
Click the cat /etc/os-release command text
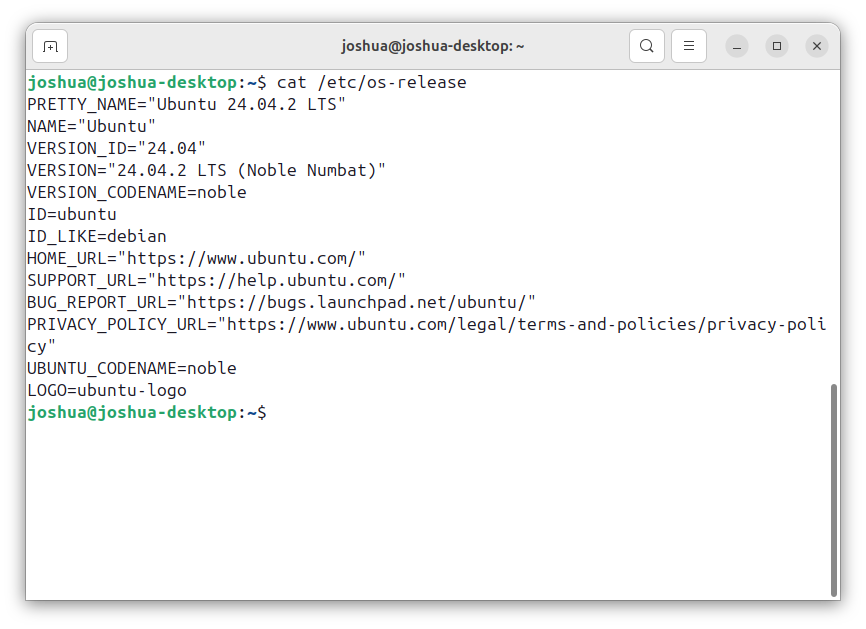(x=372, y=82)
